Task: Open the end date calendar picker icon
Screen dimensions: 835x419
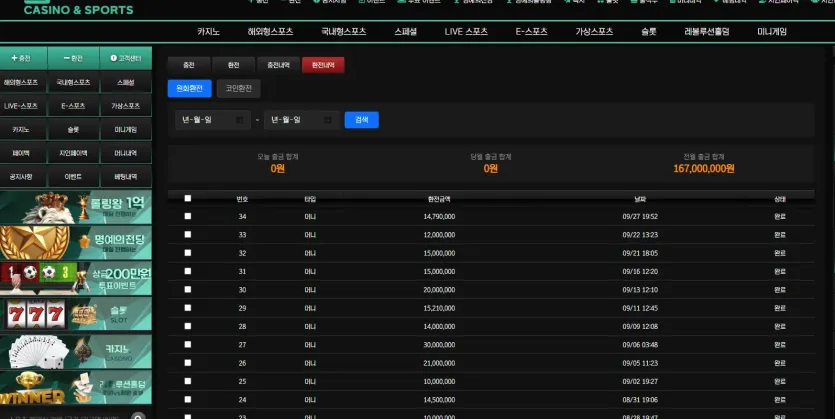Action: click(328, 120)
